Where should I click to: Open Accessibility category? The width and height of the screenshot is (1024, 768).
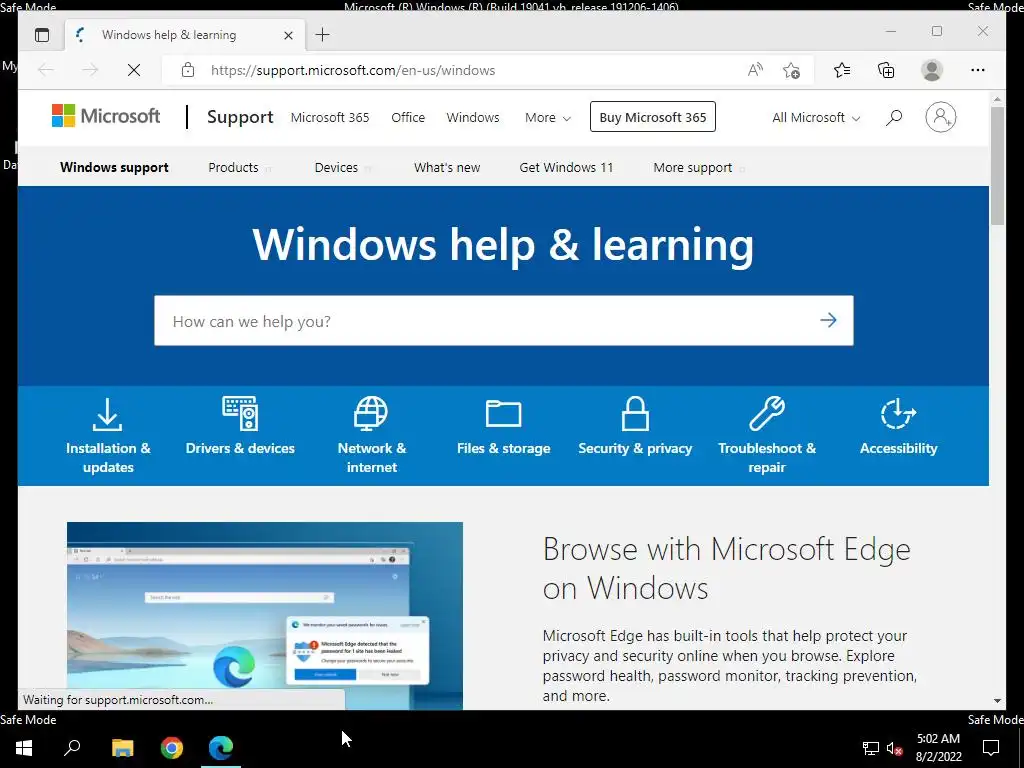click(899, 426)
